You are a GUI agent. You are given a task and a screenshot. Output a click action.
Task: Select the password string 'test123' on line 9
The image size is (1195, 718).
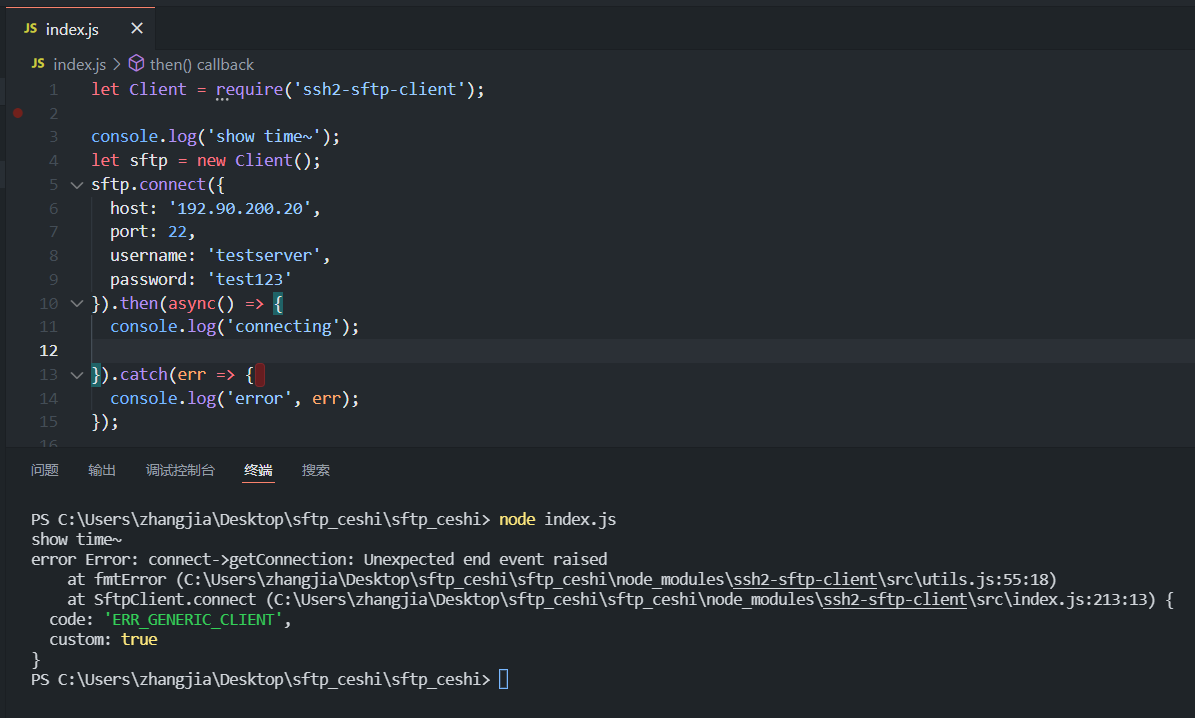249,279
